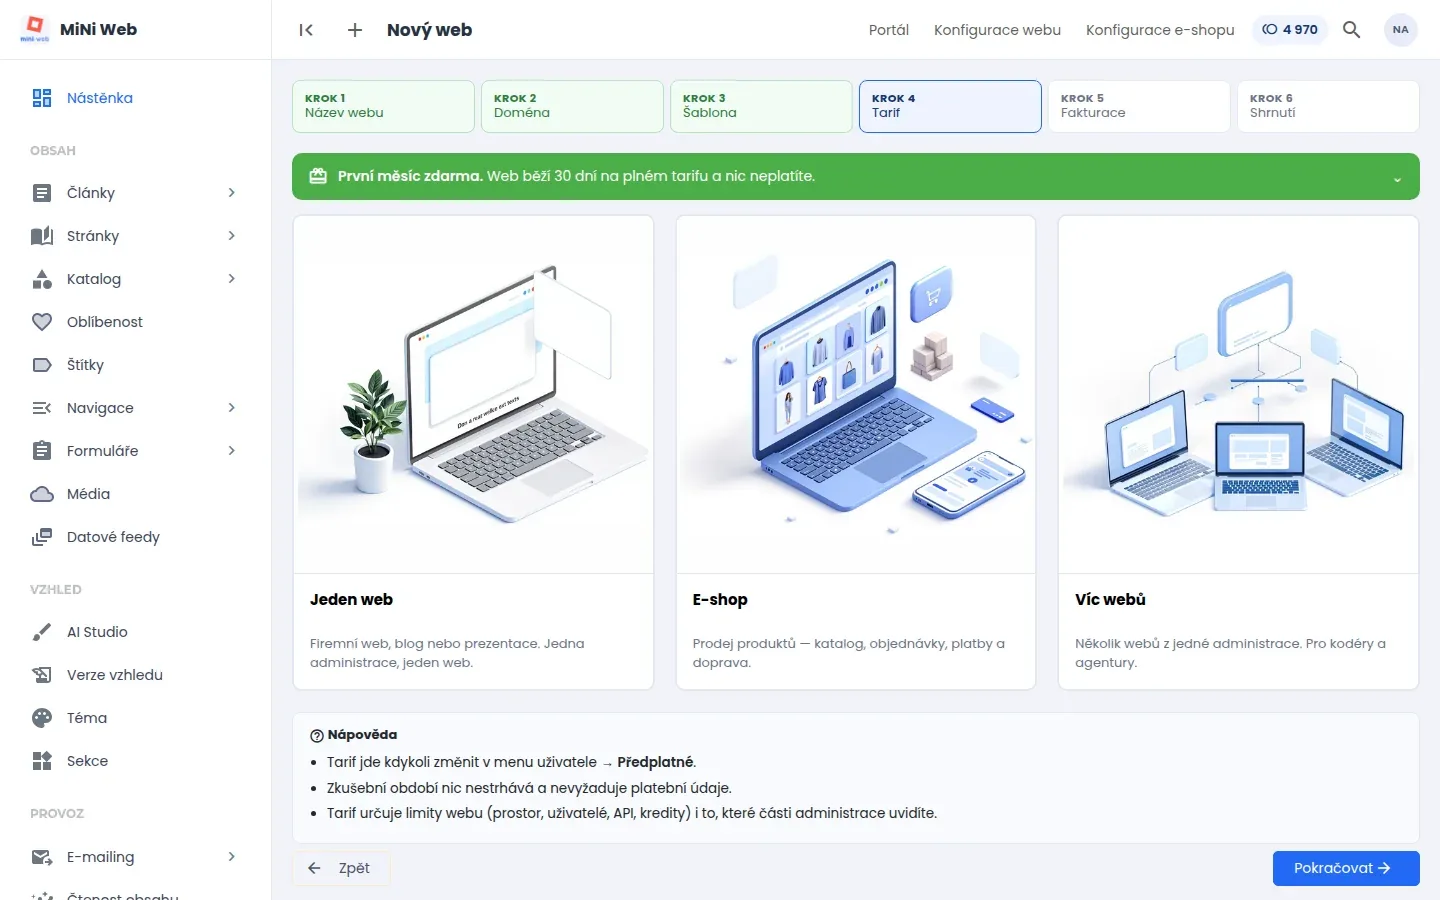Click the Téma palette icon
Screen dimensions: 1440x900
42,718
